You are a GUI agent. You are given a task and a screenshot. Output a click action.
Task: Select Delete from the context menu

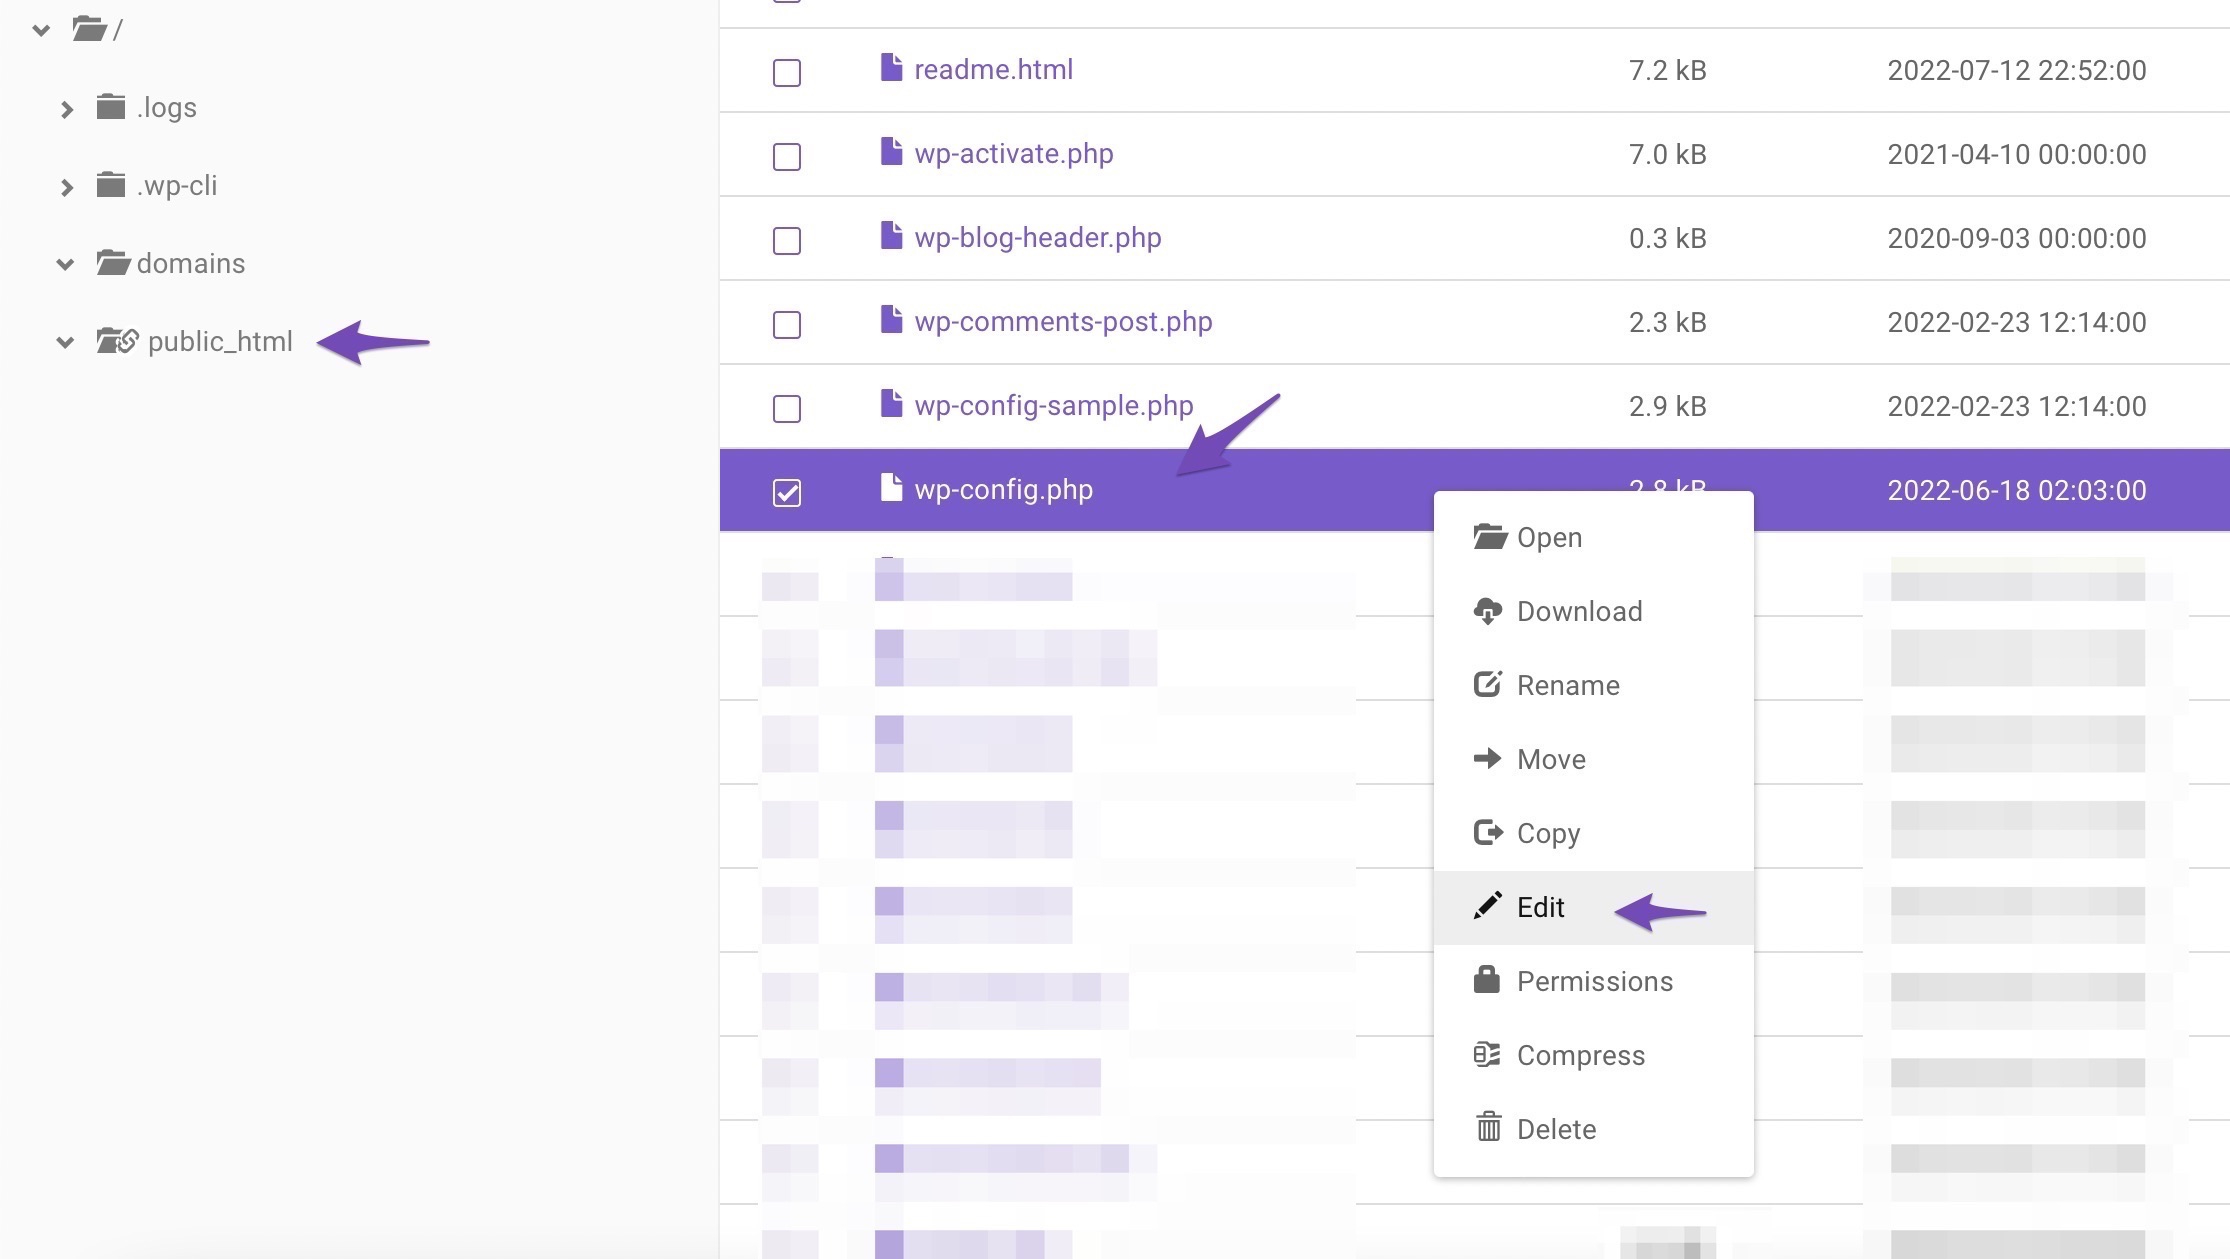[x=1556, y=1129]
